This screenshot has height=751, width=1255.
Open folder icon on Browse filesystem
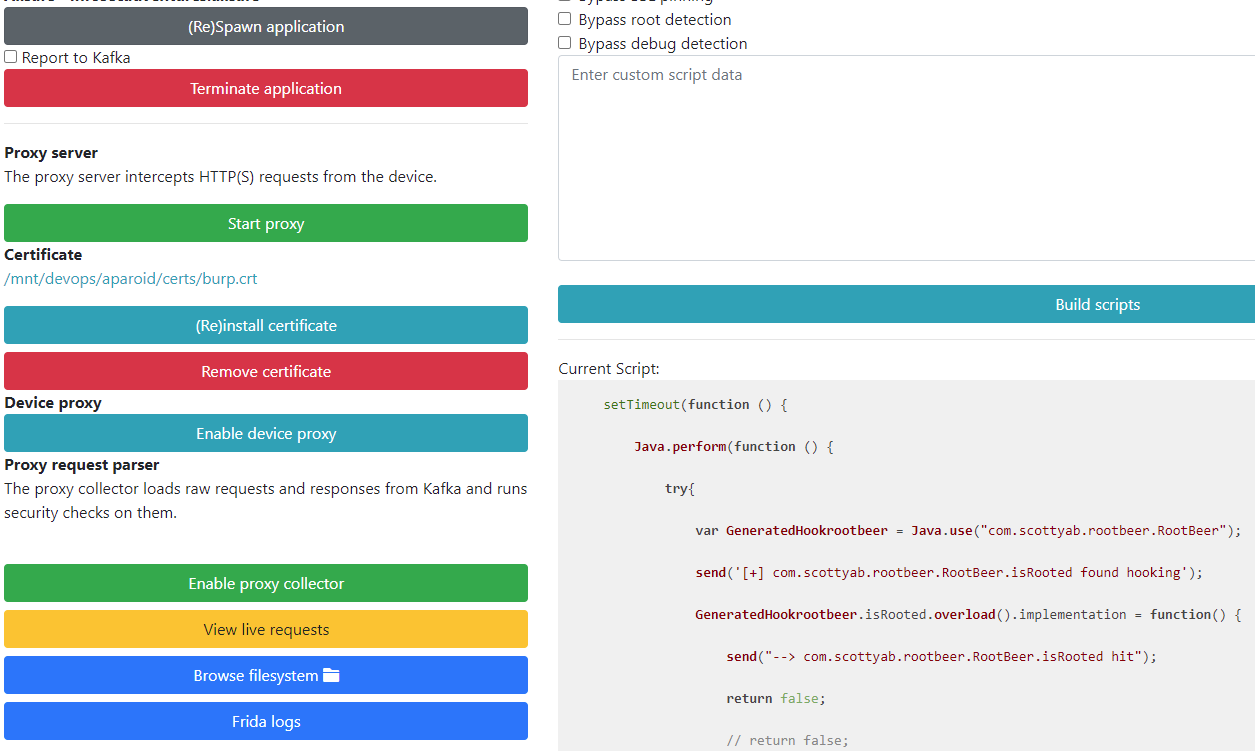click(x=331, y=676)
